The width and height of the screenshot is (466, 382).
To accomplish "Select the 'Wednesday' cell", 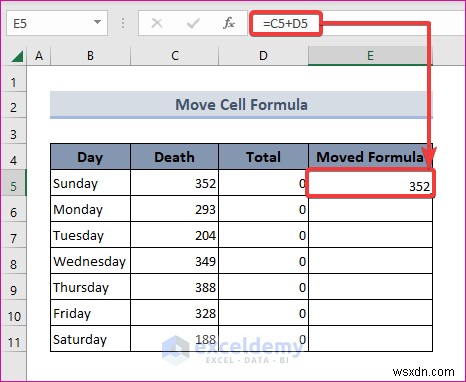I will pos(90,261).
